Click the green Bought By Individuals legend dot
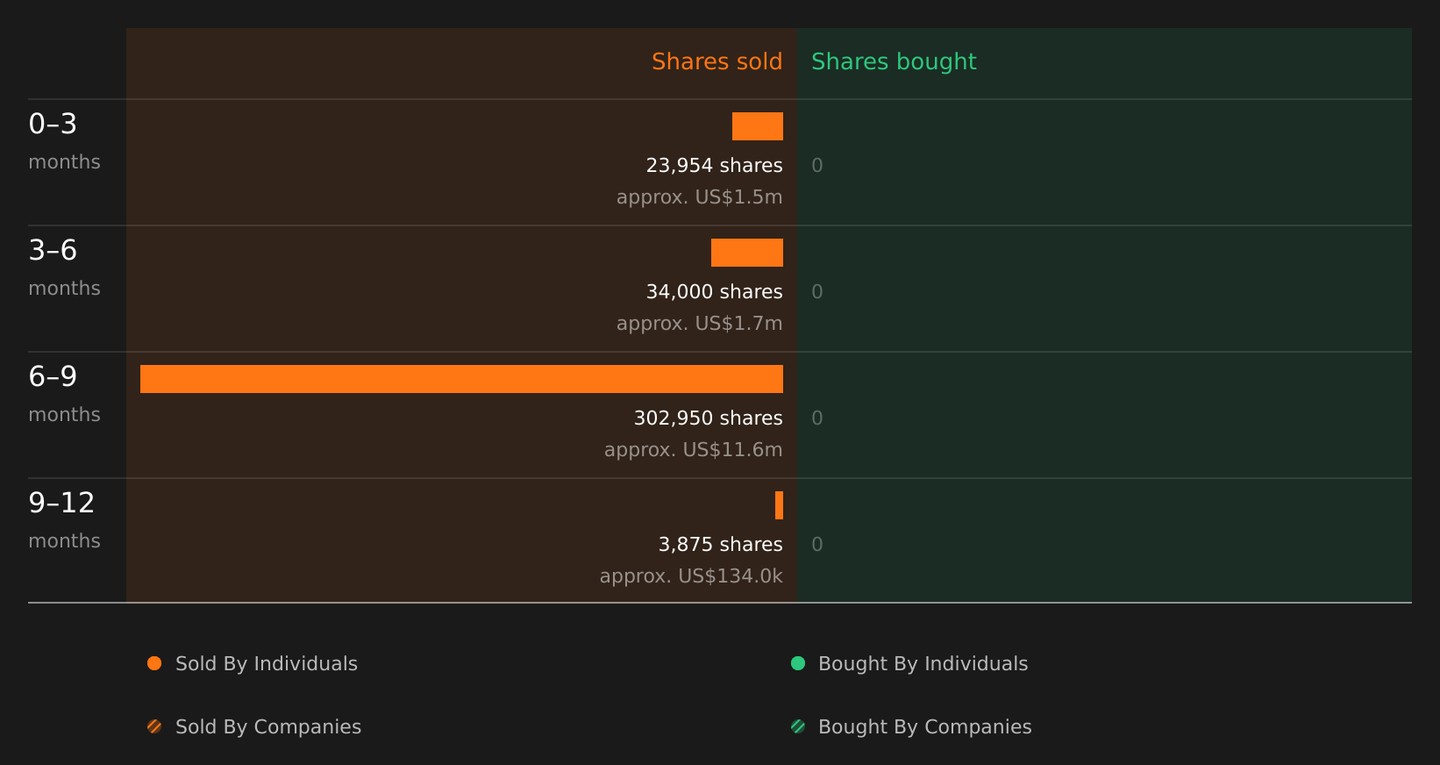The image size is (1440, 765). pos(798,663)
